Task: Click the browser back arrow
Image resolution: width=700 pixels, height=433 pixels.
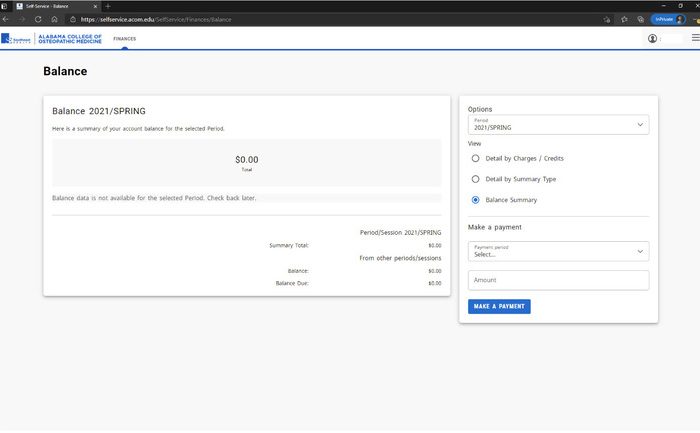Action: [x=7, y=19]
